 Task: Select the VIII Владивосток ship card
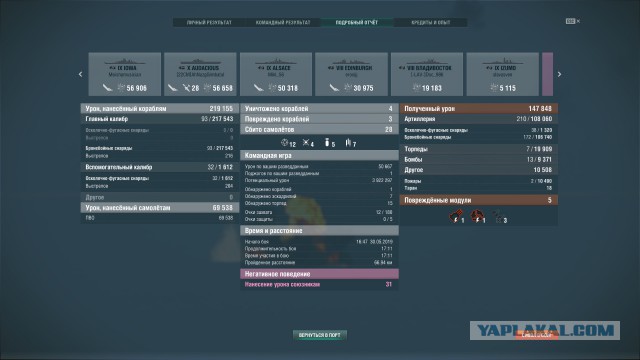[427, 74]
